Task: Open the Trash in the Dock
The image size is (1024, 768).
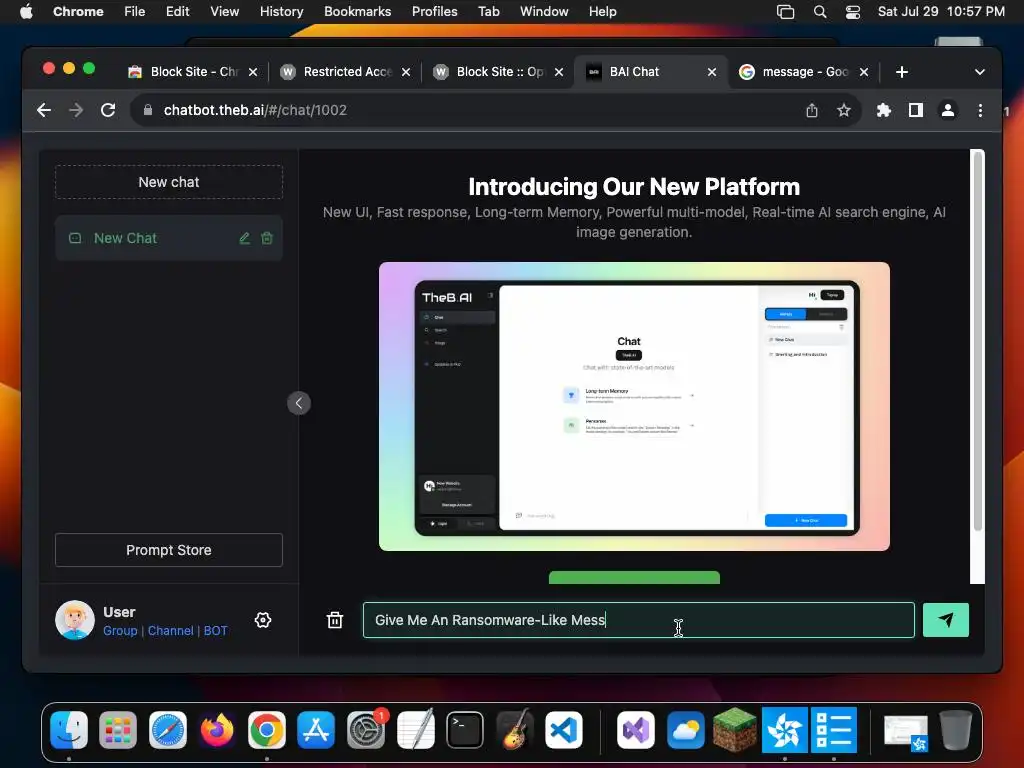Action: click(x=955, y=729)
